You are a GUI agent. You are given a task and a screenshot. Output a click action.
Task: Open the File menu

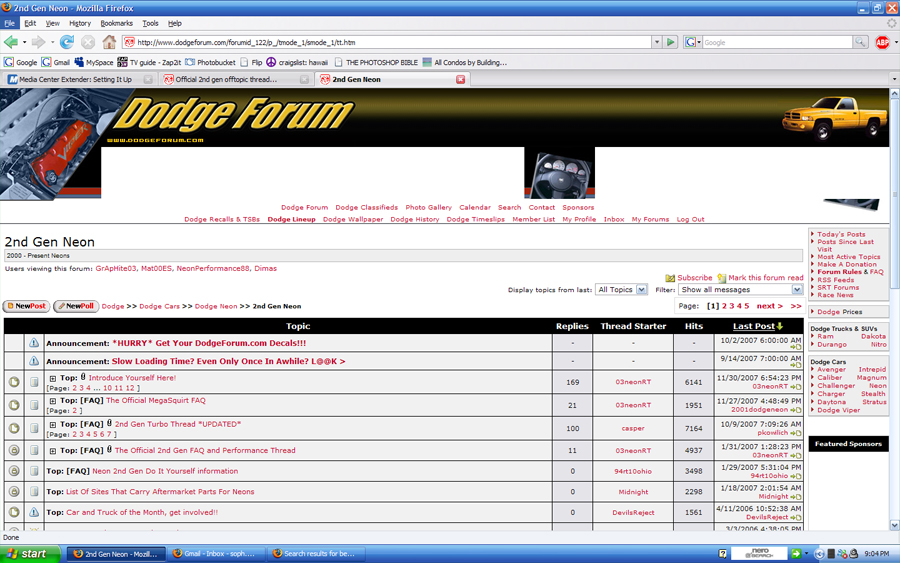(x=10, y=24)
